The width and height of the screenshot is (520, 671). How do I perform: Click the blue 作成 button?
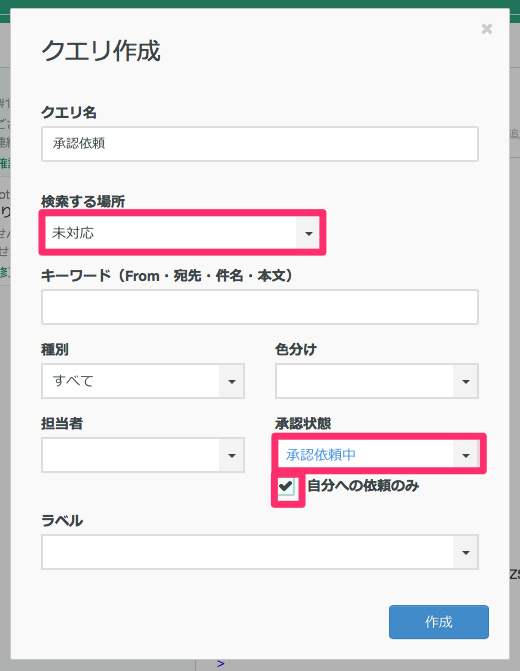[x=439, y=622]
